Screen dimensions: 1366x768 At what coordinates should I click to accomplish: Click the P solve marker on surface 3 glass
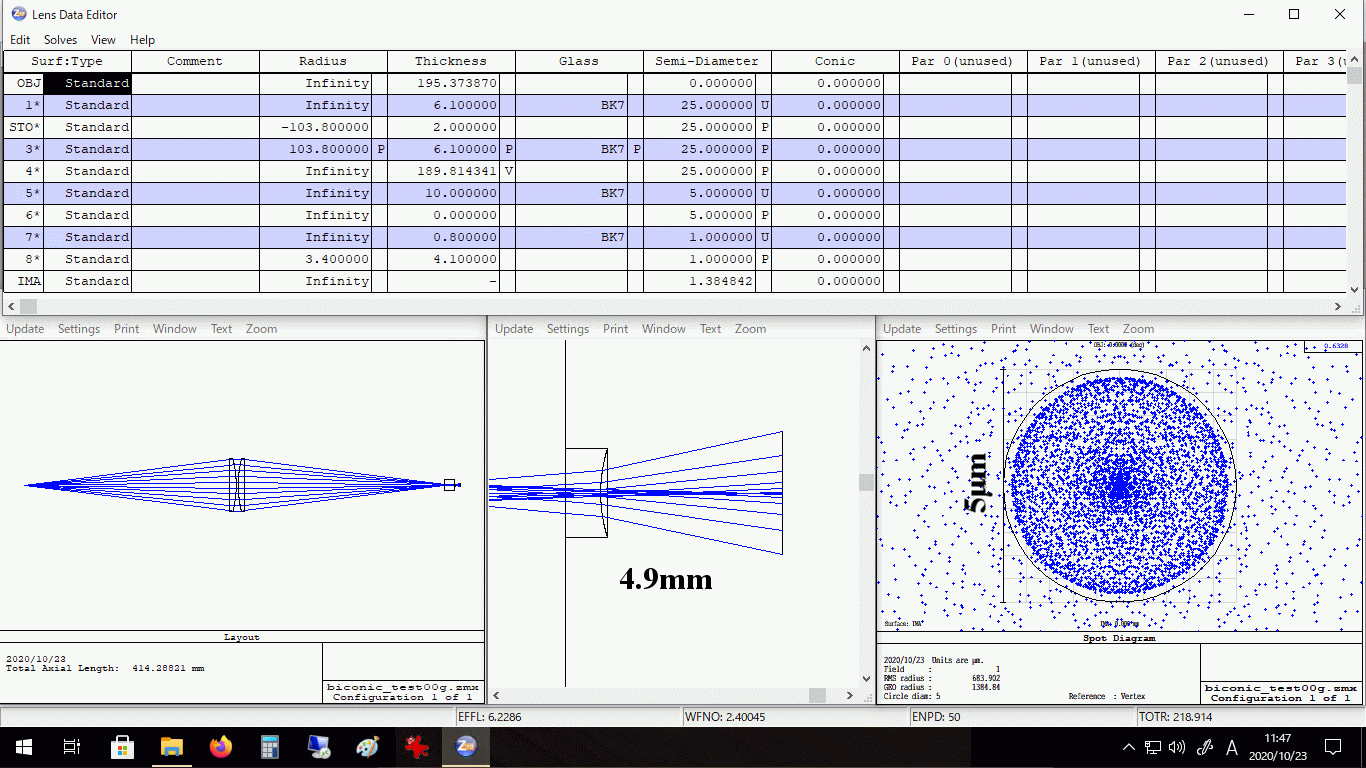636,149
